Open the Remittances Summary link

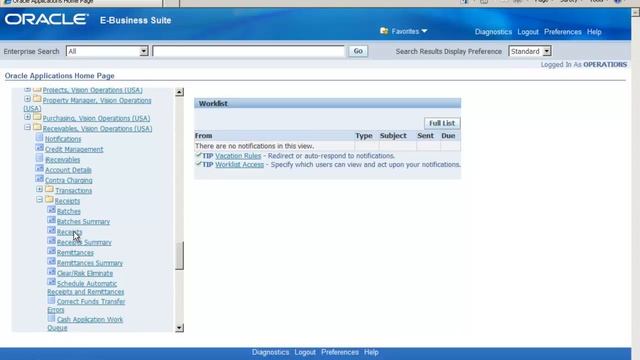[90, 263]
